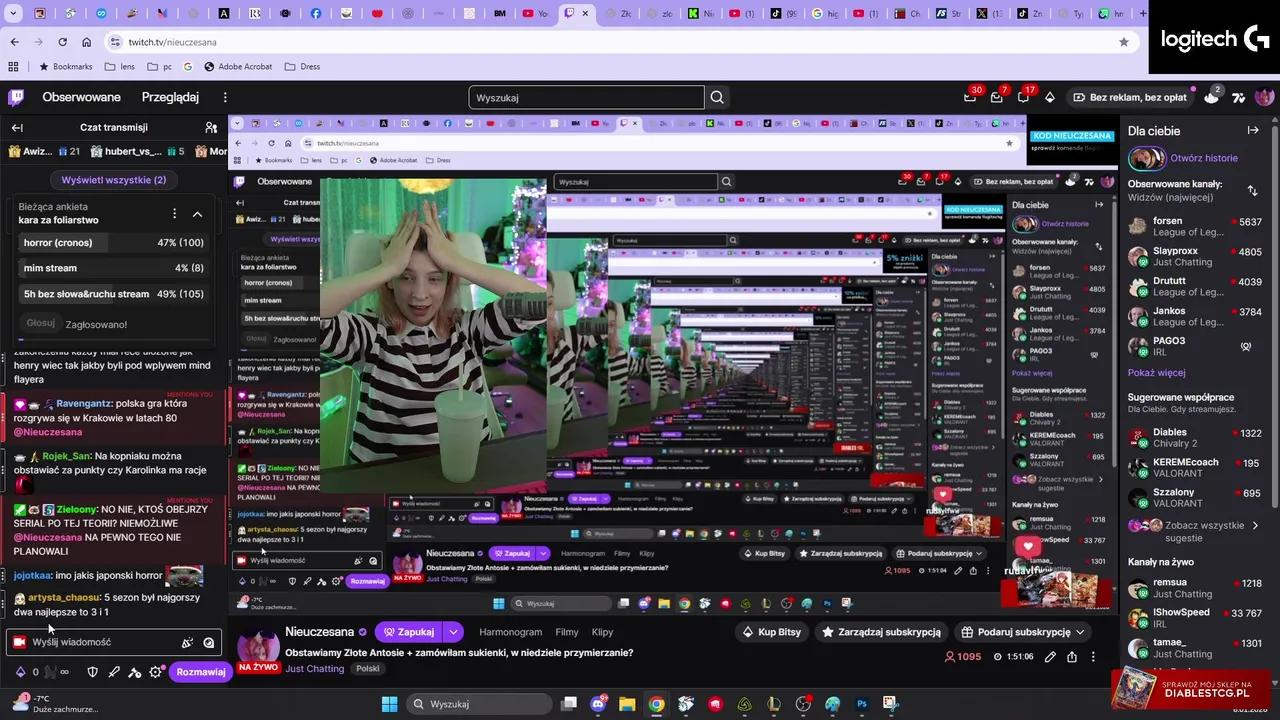Image resolution: width=1280 pixels, height=720 pixels.
Task: Open the Windows taskbar Wyszukaj search box
Action: click(480, 704)
